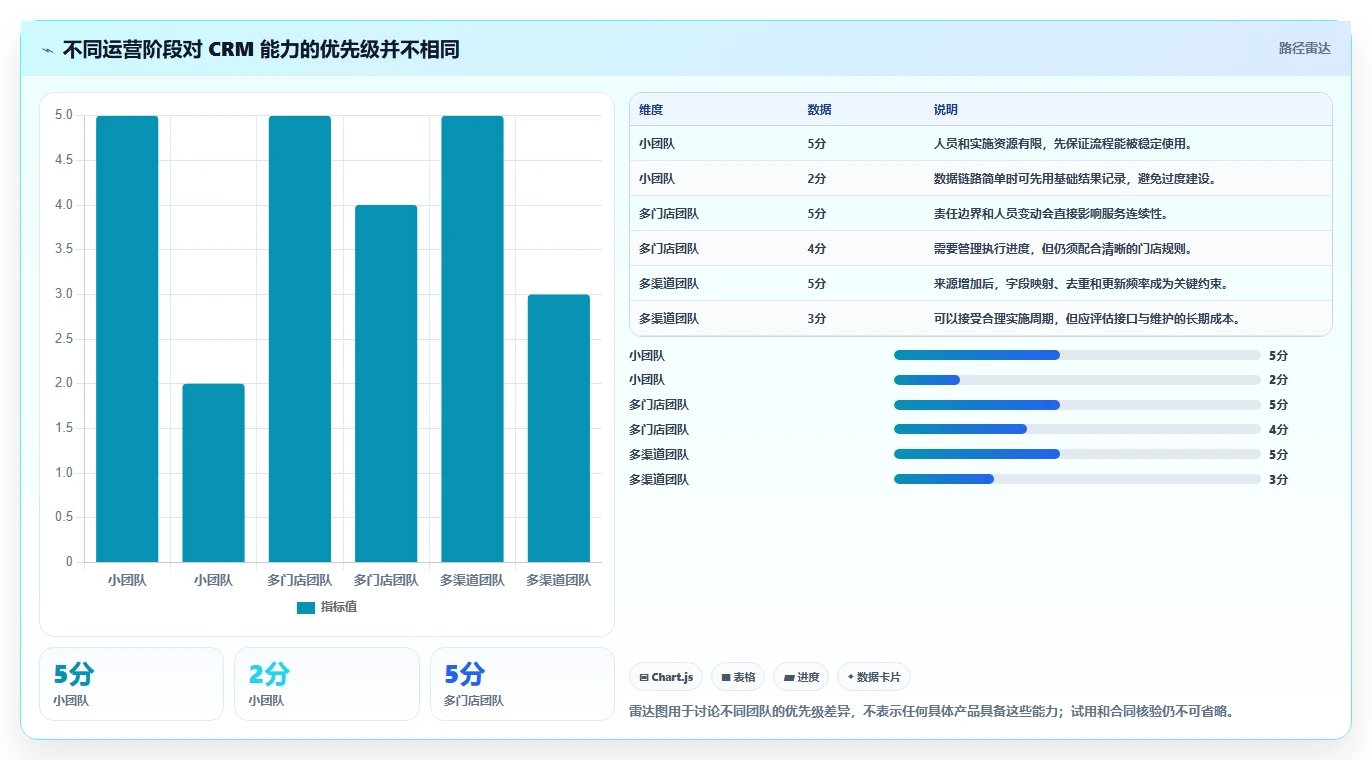Screen dimensions: 1372x760
Task: Open the 5分 小团队 data card
Action: click(x=131, y=684)
